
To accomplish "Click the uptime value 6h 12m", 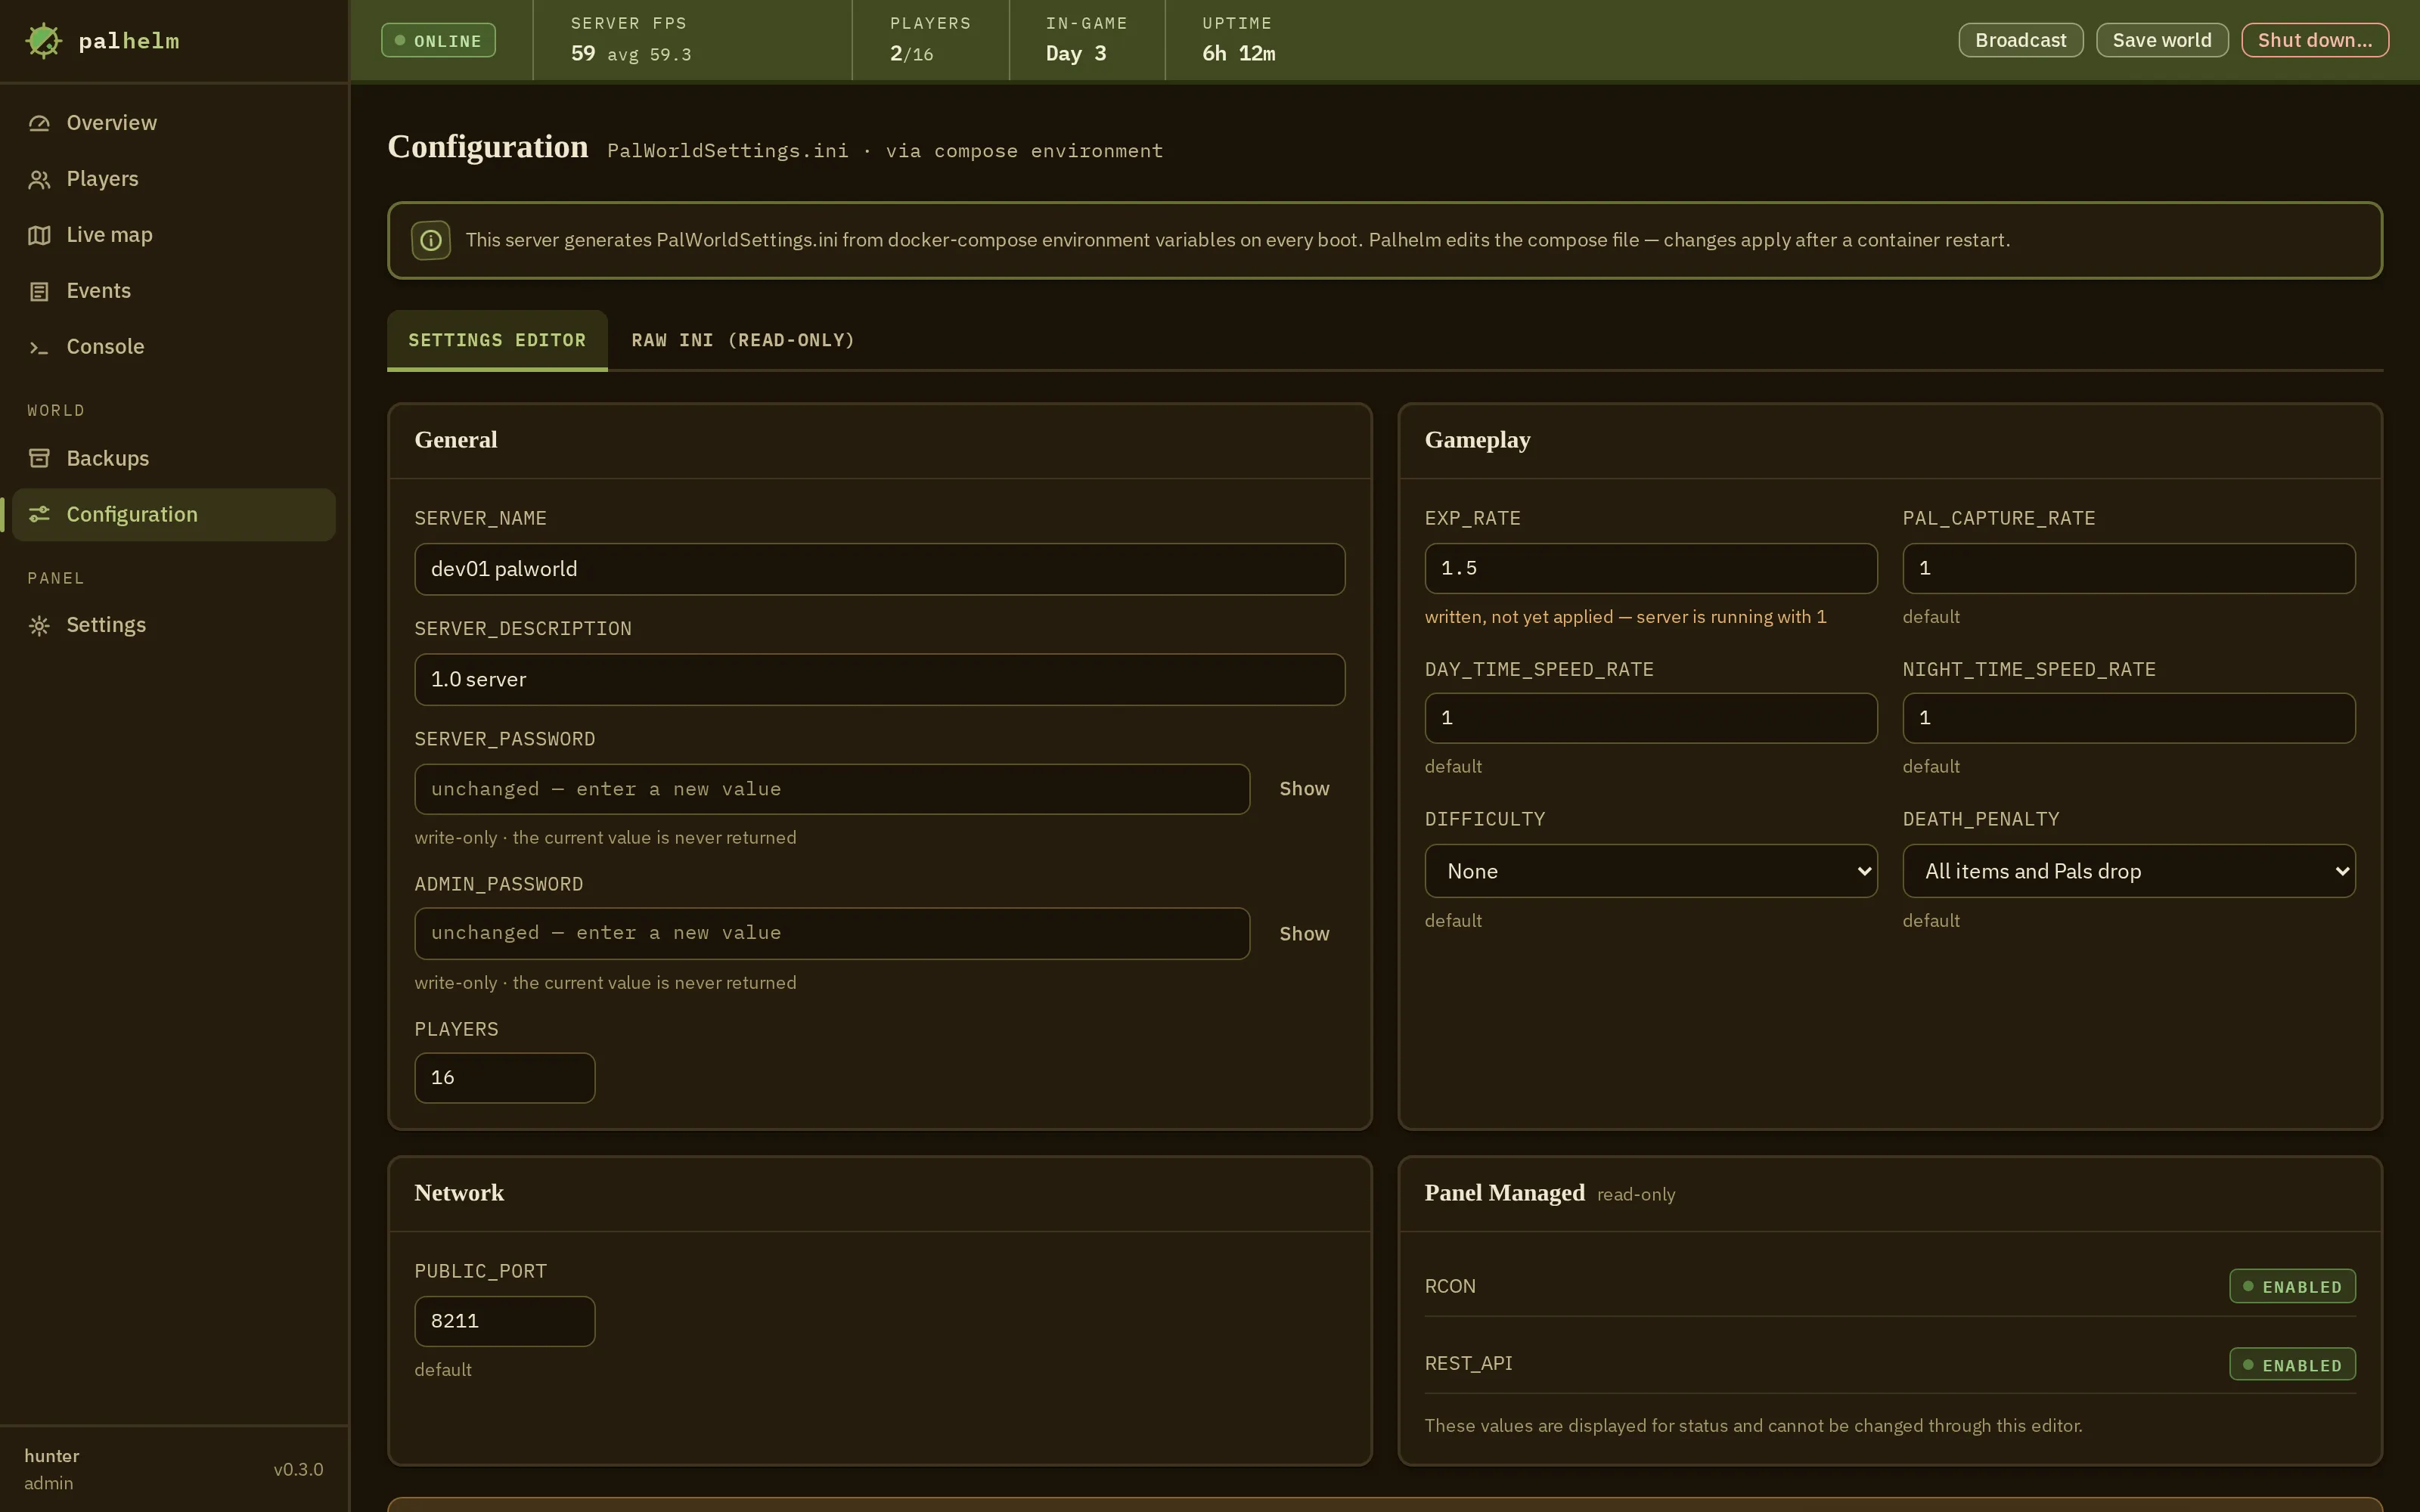I will [x=1238, y=54].
